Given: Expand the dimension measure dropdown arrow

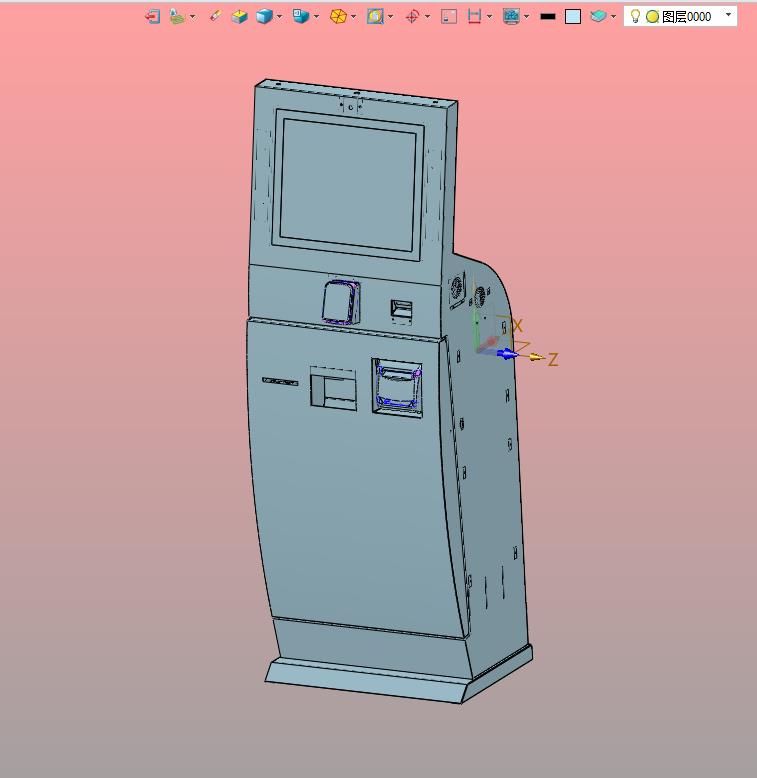Looking at the screenshot, I should 490,17.
